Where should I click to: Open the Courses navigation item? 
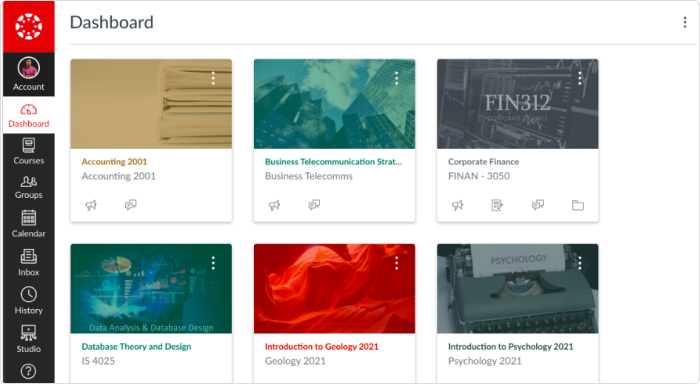click(x=29, y=152)
